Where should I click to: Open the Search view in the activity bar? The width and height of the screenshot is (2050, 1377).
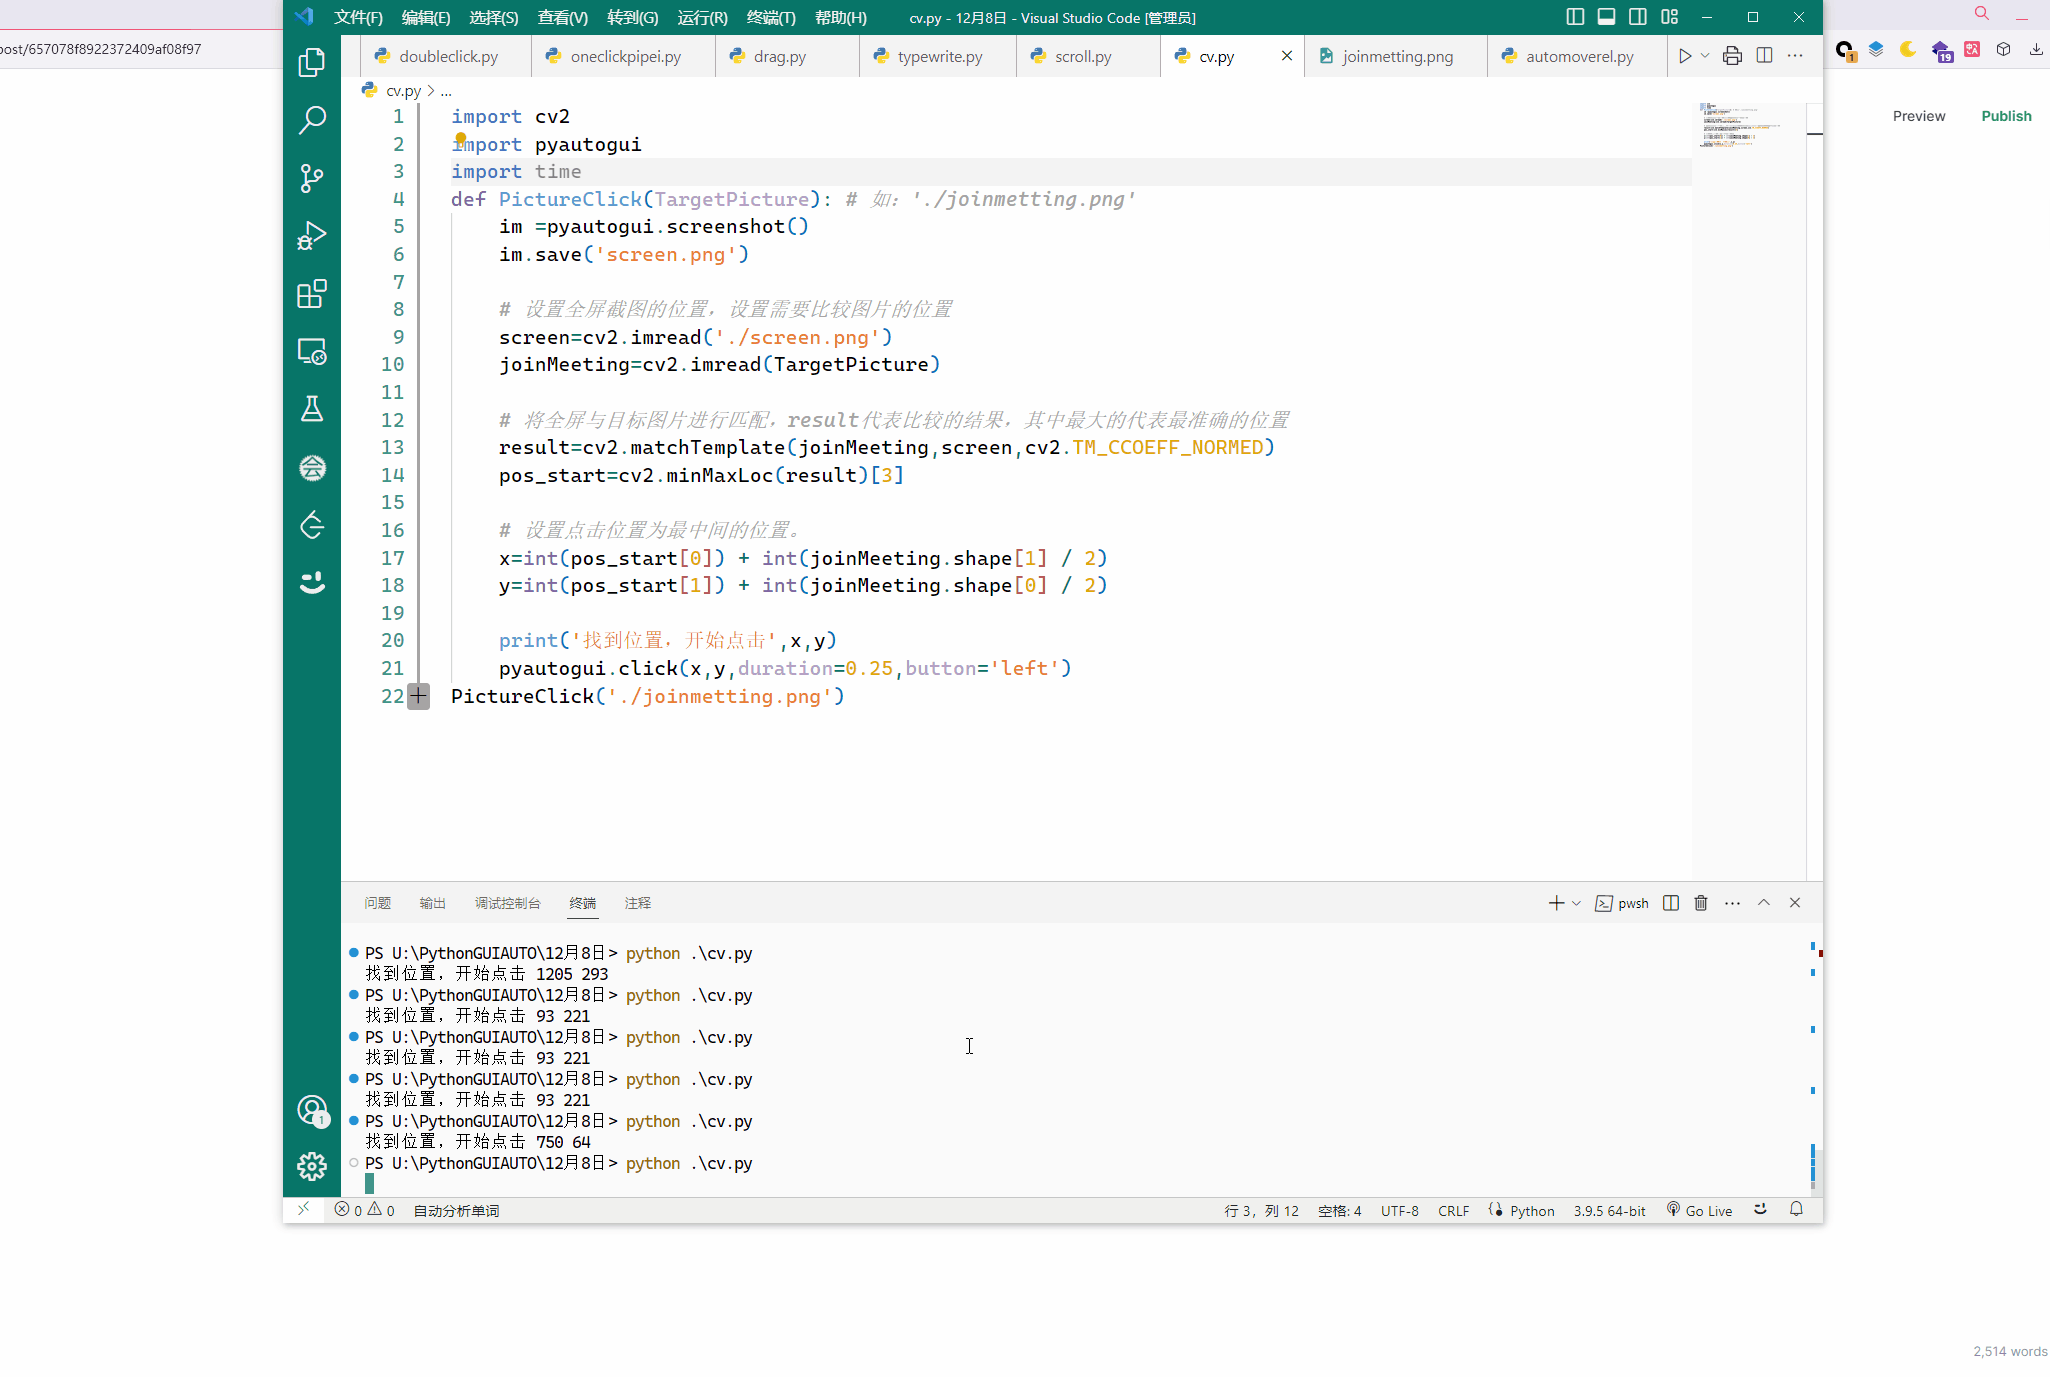312,120
